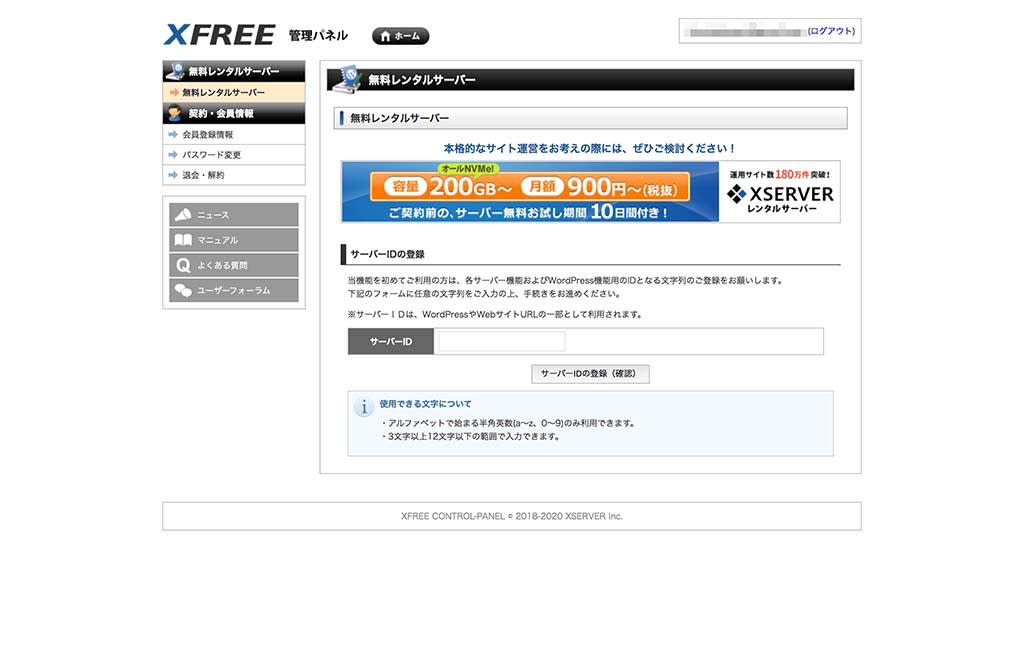Click the XFREE logo

(x=219, y=35)
